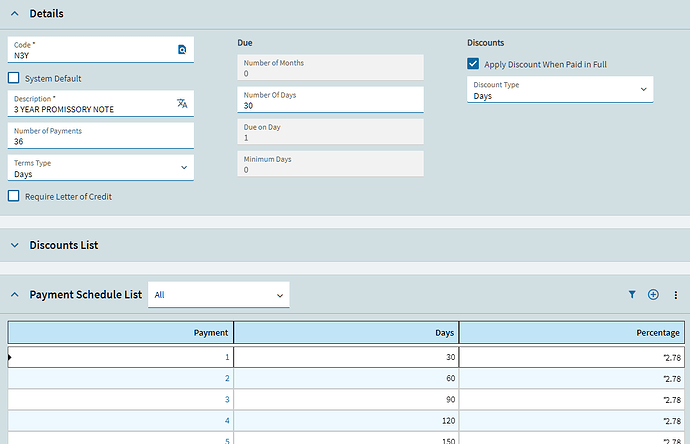Select the Minimum Days field
This screenshot has width=690, height=444.
coord(330,164)
